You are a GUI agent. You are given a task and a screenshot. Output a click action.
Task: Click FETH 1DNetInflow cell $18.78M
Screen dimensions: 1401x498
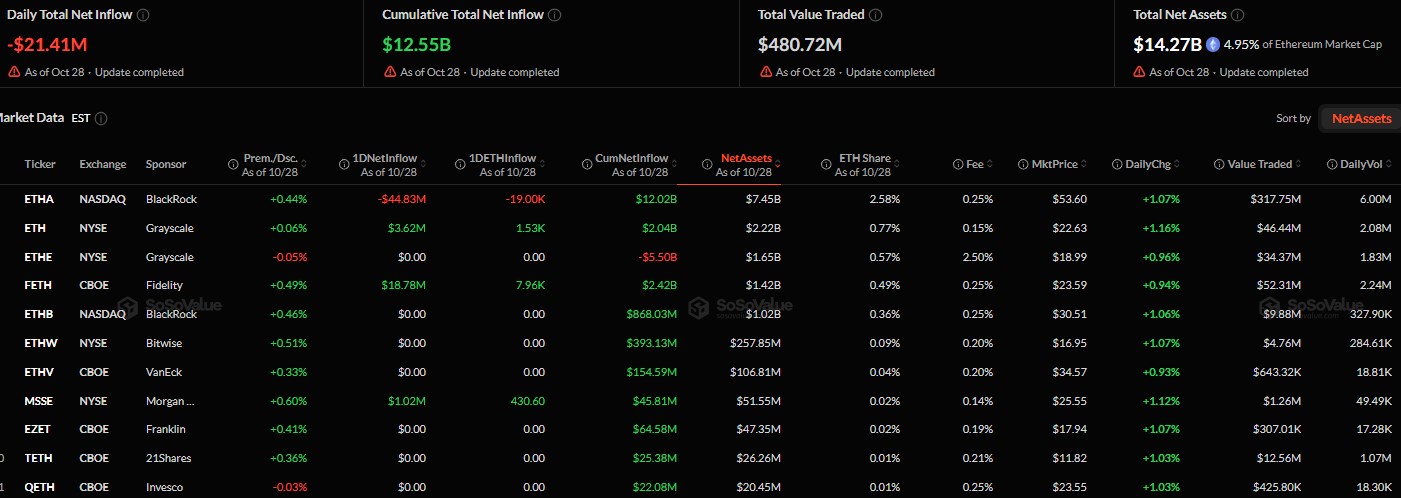pyautogui.click(x=405, y=285)
